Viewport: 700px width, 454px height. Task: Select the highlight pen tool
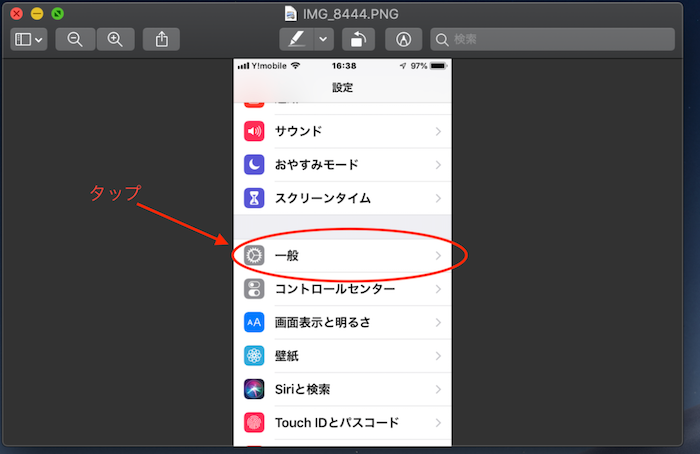click(x=296, y=39)
